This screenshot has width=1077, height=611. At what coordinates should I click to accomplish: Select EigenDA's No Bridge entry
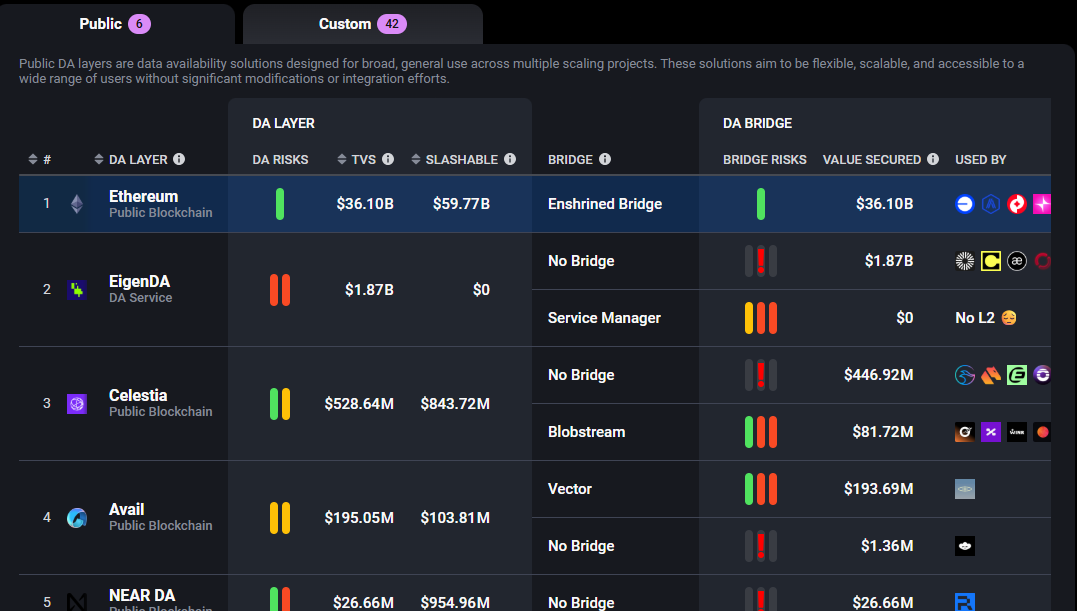[581, 261]
